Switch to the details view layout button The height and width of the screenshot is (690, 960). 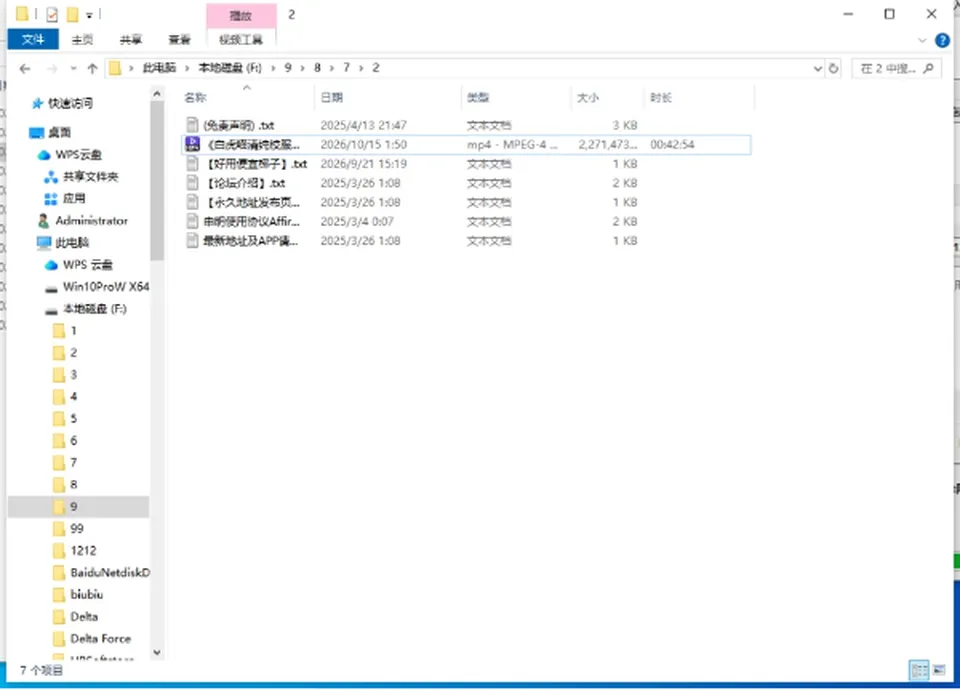point(919,670)
